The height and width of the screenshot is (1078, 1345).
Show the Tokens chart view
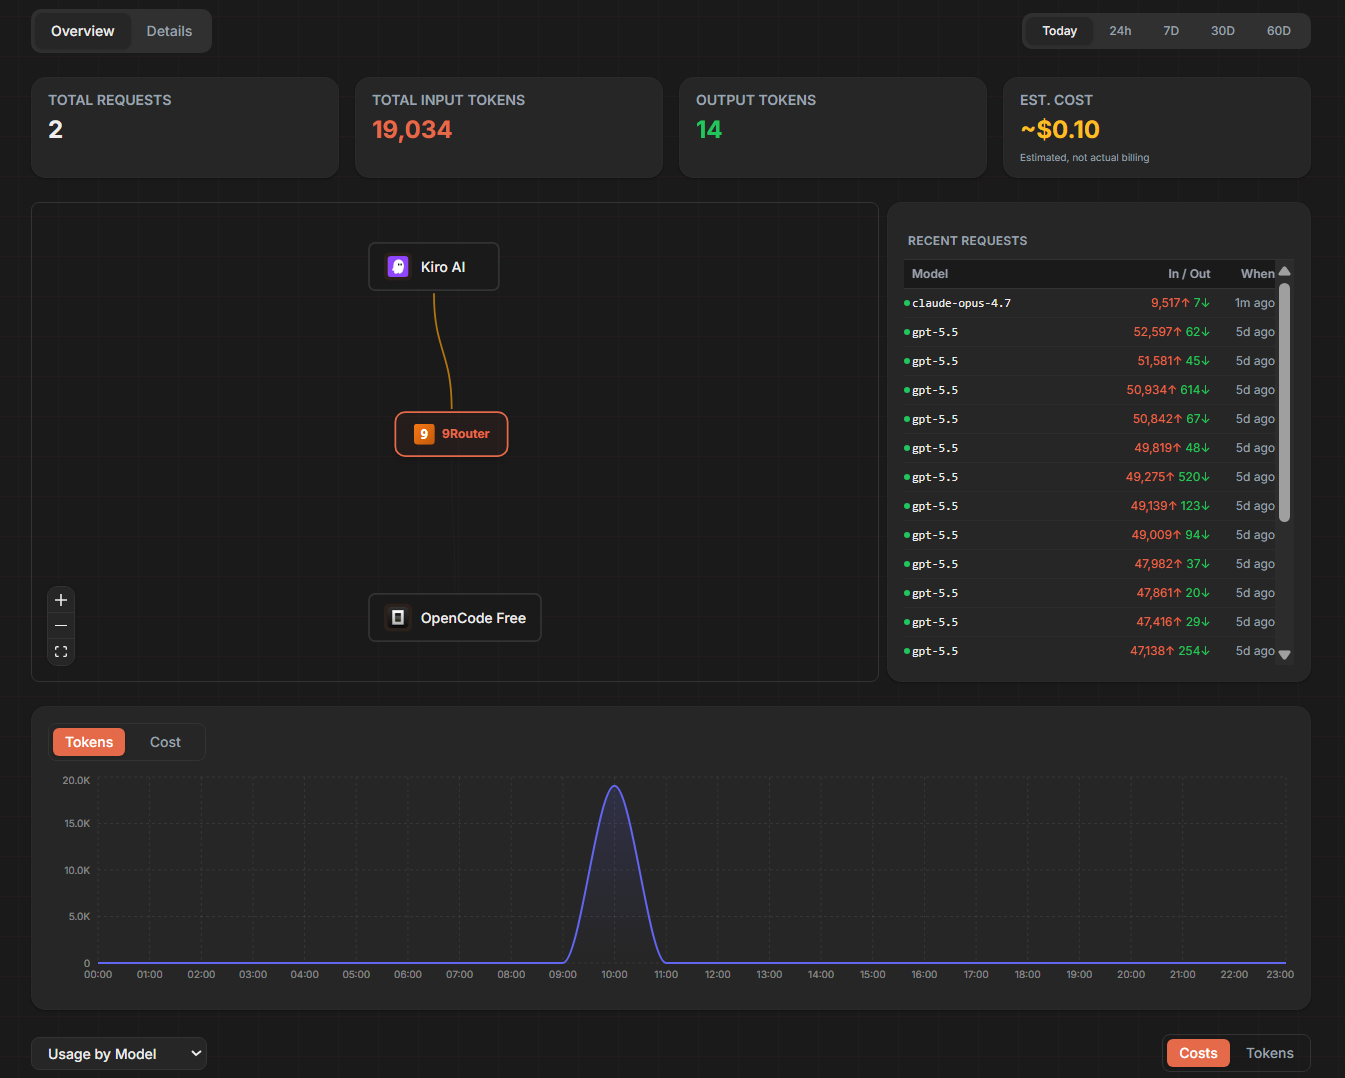[89, 742]
